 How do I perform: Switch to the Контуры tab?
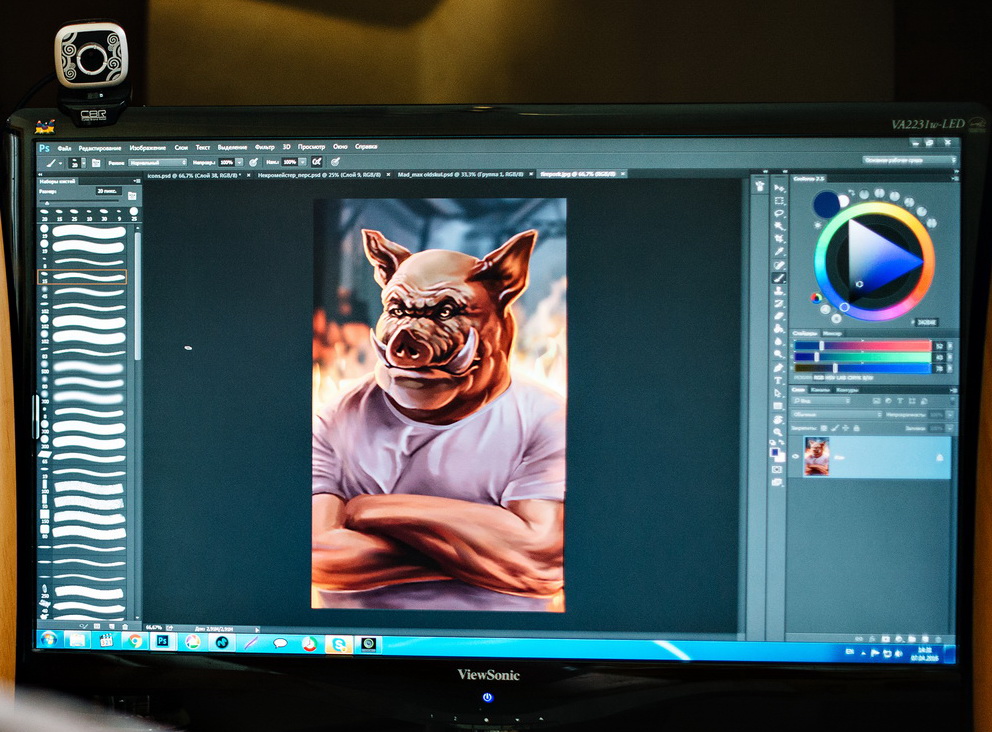(847, 390)
